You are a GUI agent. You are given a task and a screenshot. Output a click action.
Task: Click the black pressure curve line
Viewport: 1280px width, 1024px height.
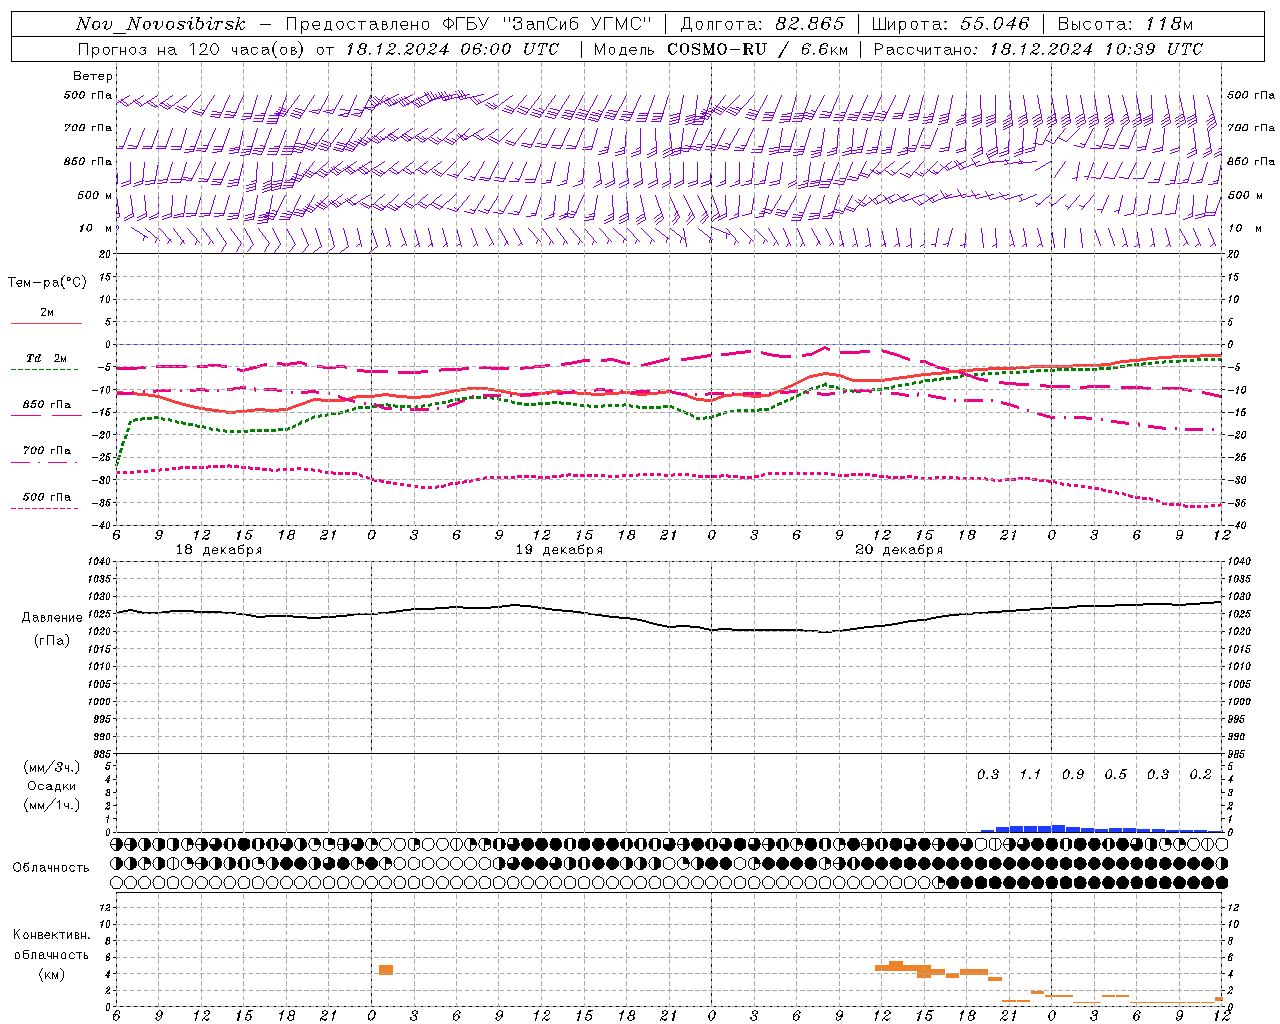click(668, 625)
